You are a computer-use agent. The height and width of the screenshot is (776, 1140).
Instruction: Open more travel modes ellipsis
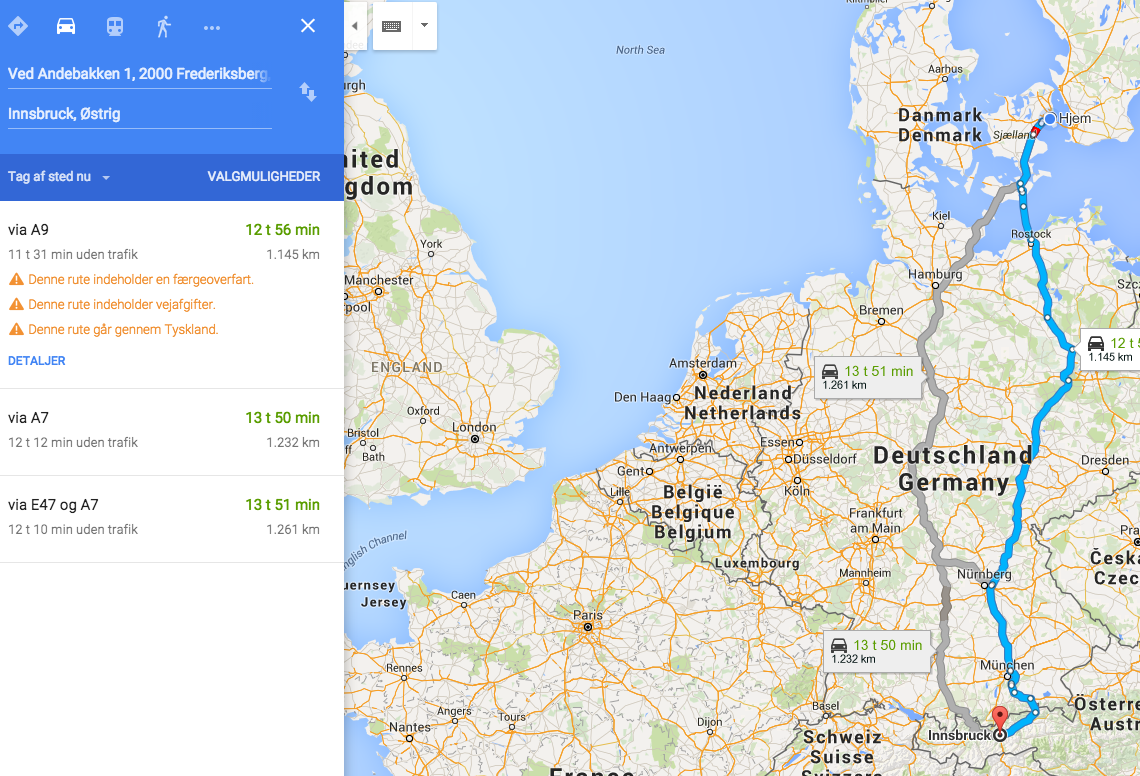[212, 27]
